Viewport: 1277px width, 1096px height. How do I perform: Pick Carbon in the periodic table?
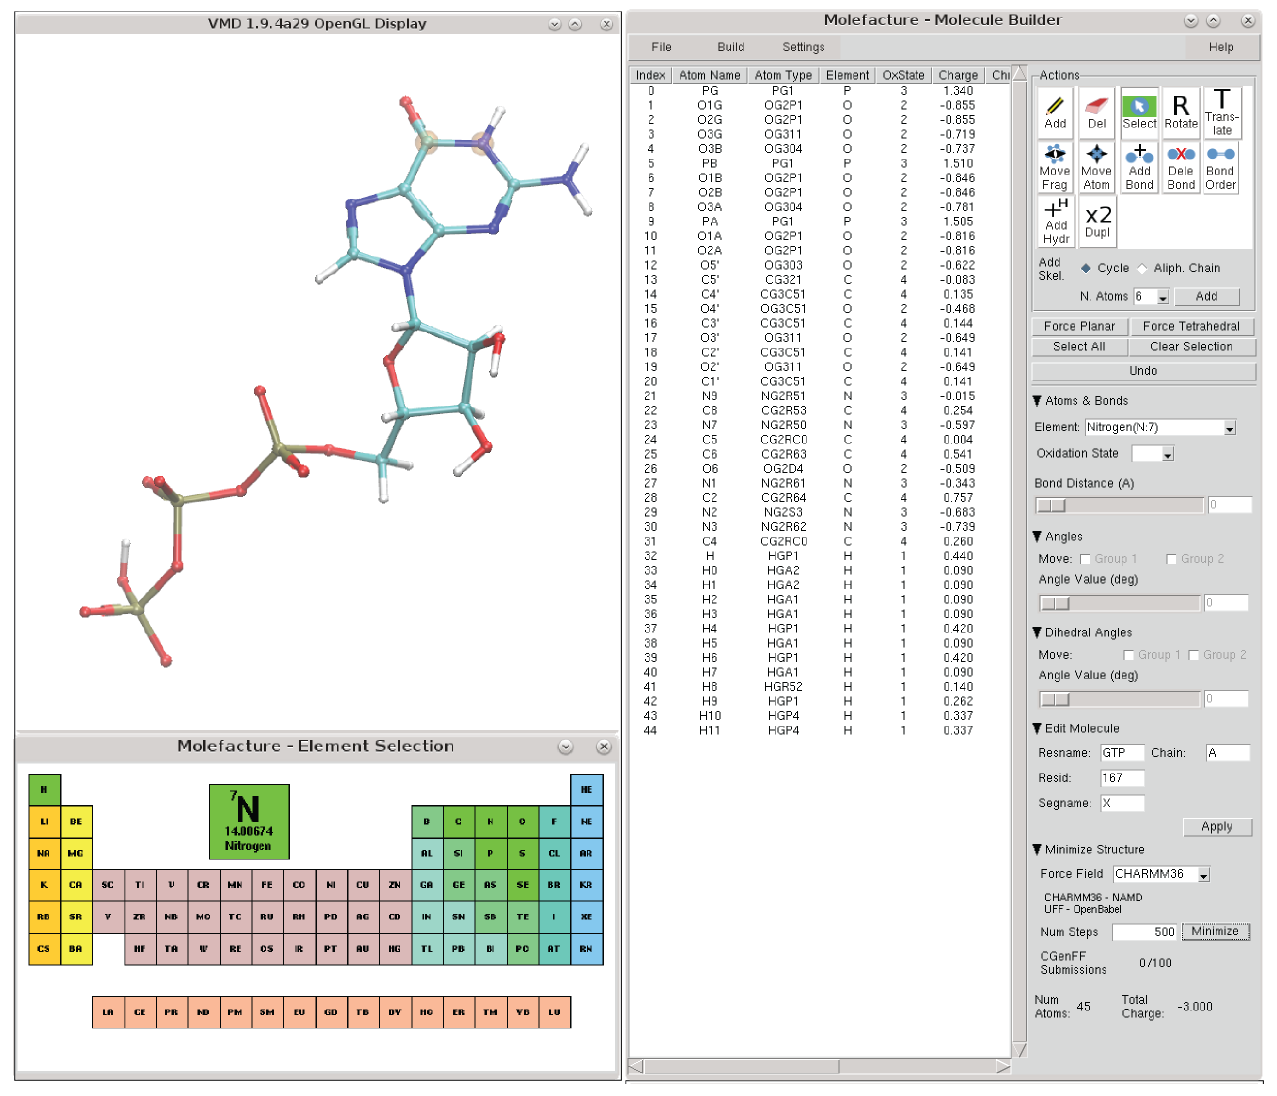[458, 822]
